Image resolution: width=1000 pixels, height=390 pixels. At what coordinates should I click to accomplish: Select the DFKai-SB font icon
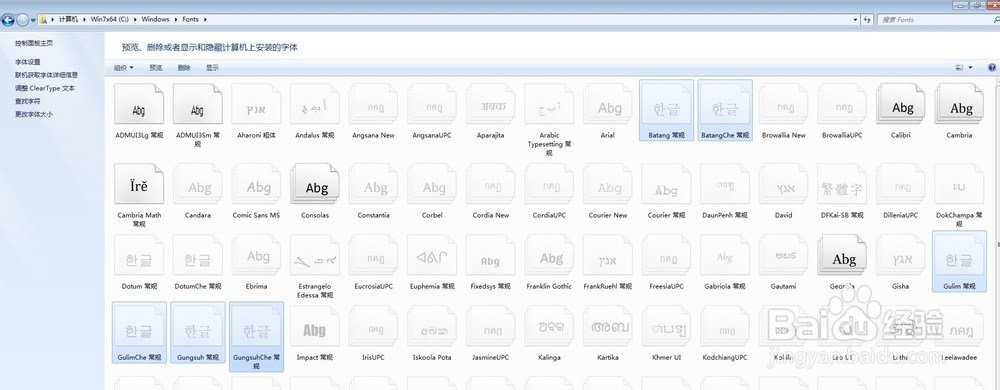[842, 184]
